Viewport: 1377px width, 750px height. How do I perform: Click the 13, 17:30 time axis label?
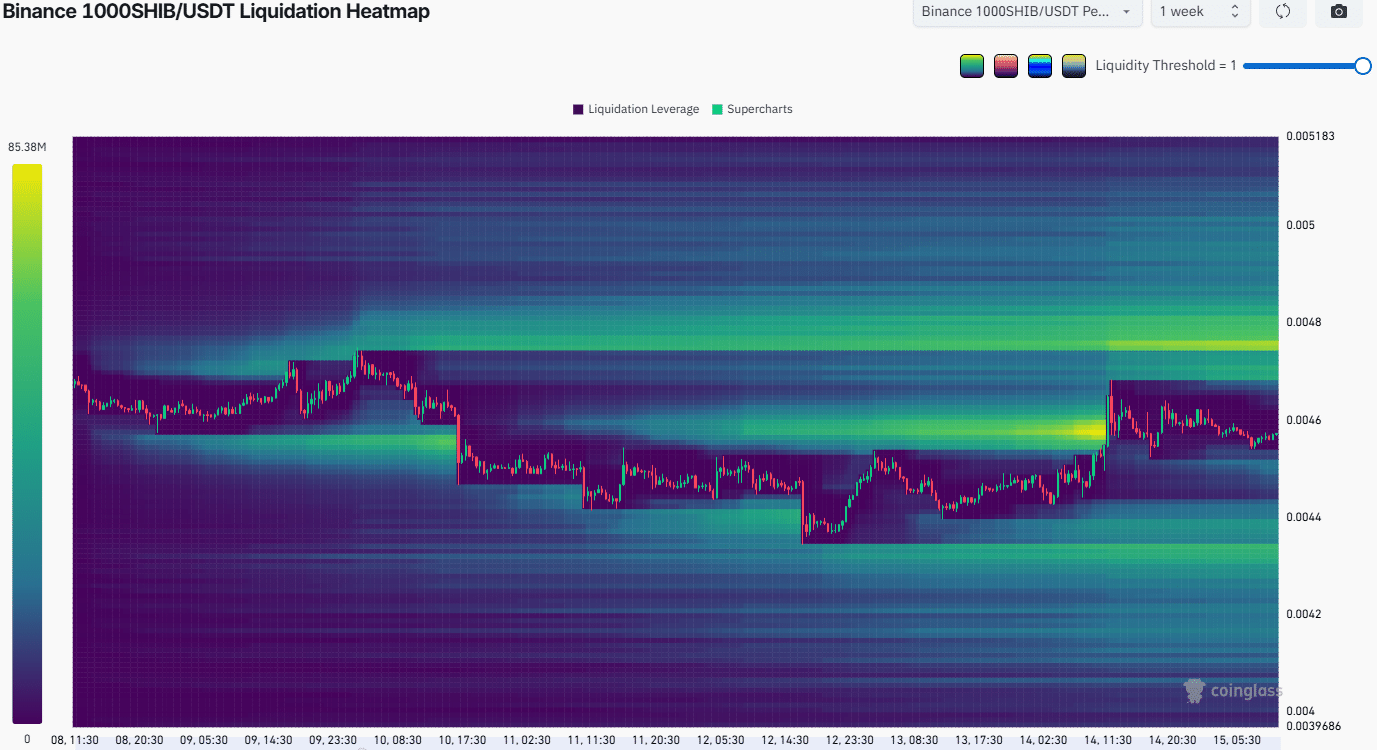(979, 740)
